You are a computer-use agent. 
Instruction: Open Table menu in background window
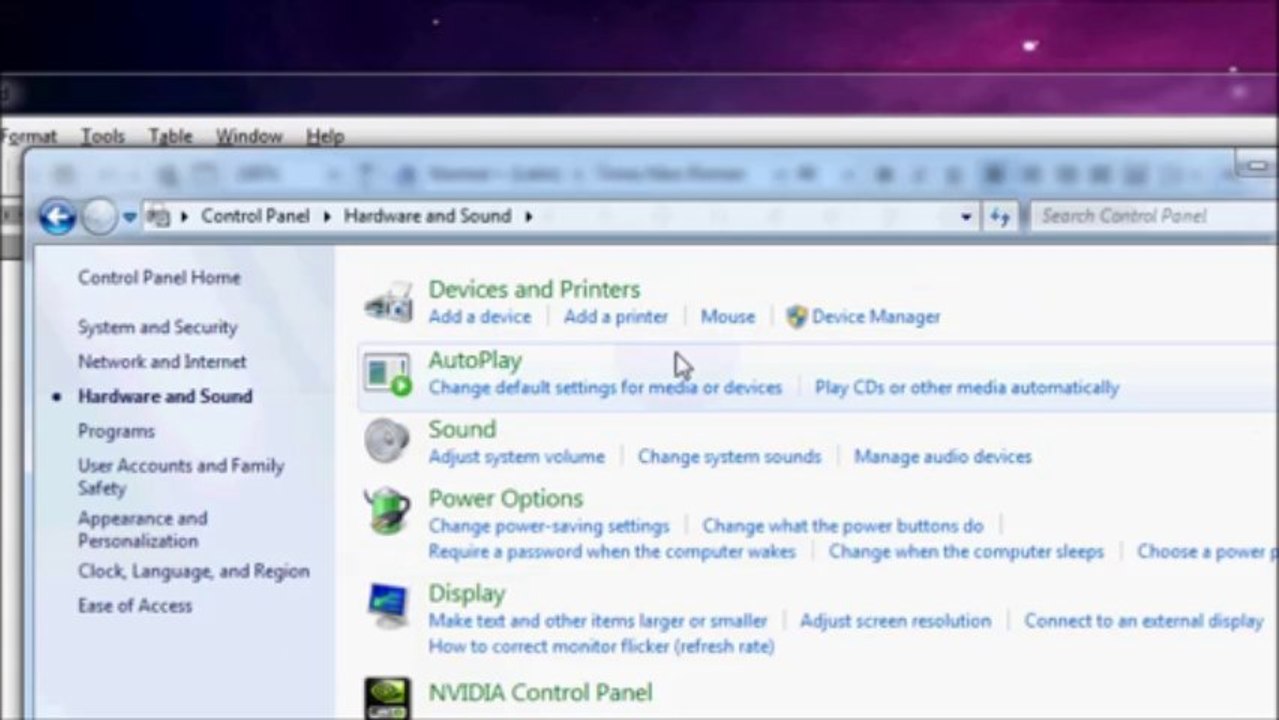click(x=170, y=136)
